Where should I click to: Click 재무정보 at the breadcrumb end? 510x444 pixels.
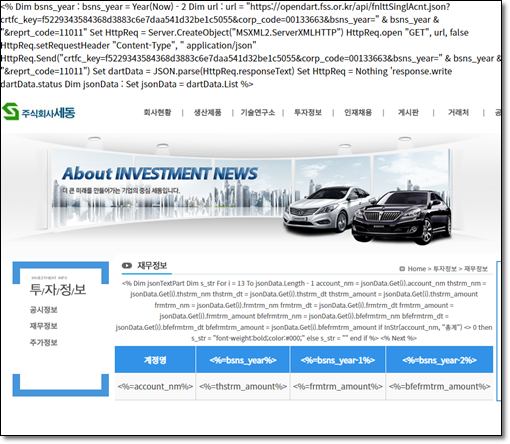click(x=476, y=269)
